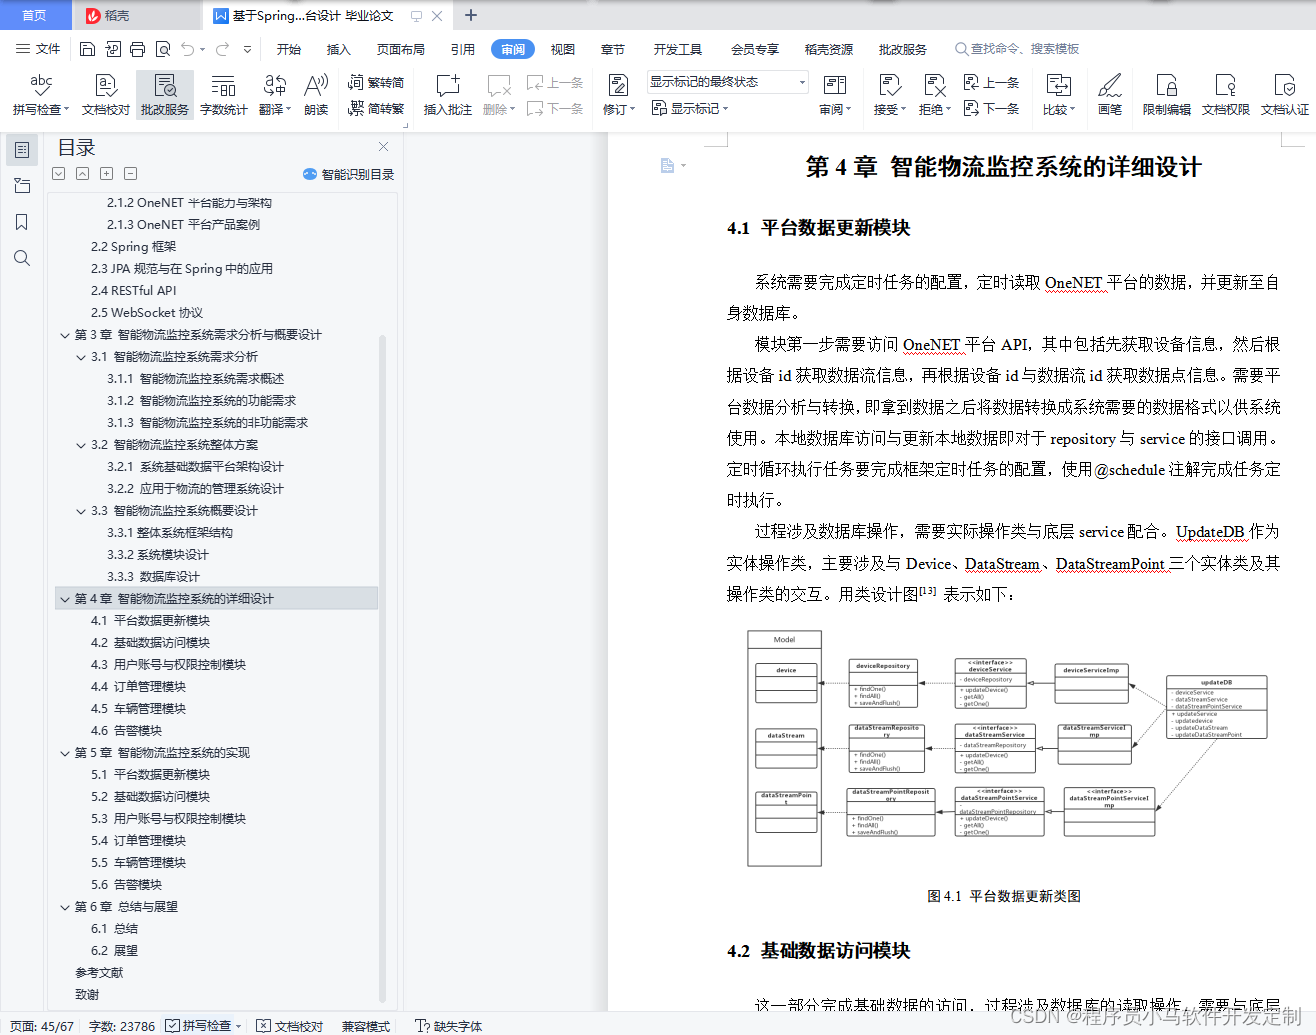Click 智能识别目录 in outline panel

coord(348,174)
